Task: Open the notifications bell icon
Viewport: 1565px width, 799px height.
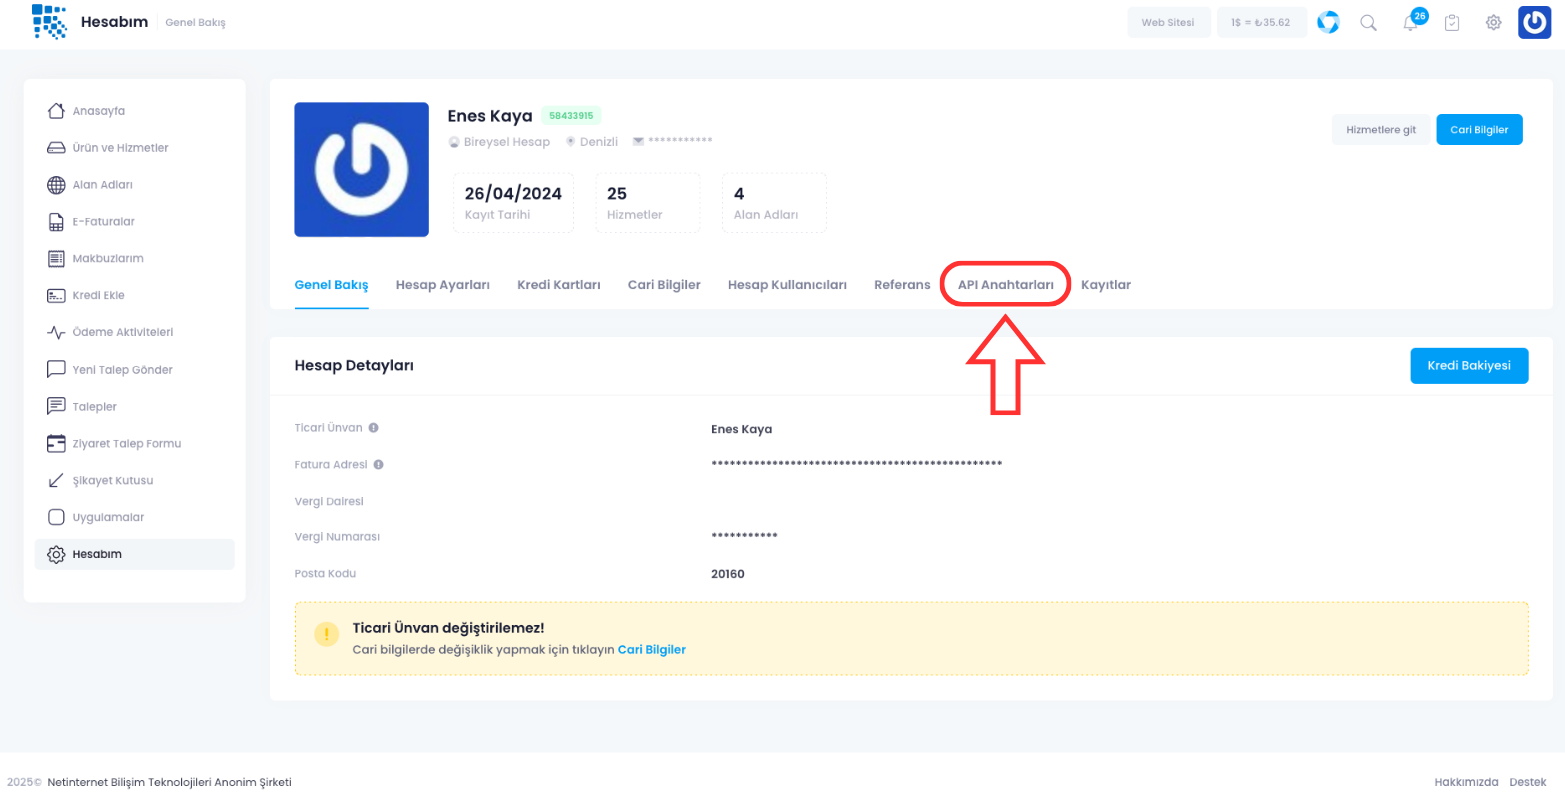Action: coord(1411,23)
